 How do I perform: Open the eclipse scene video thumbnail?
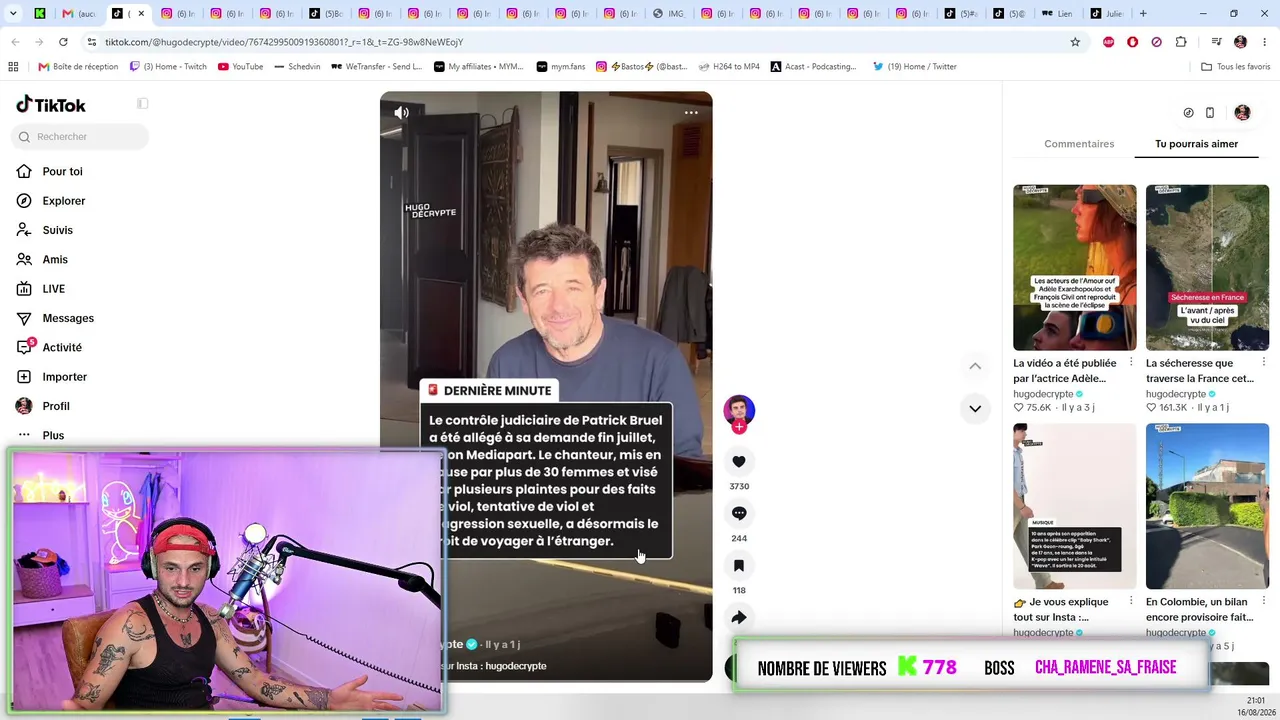point(1075,267)
